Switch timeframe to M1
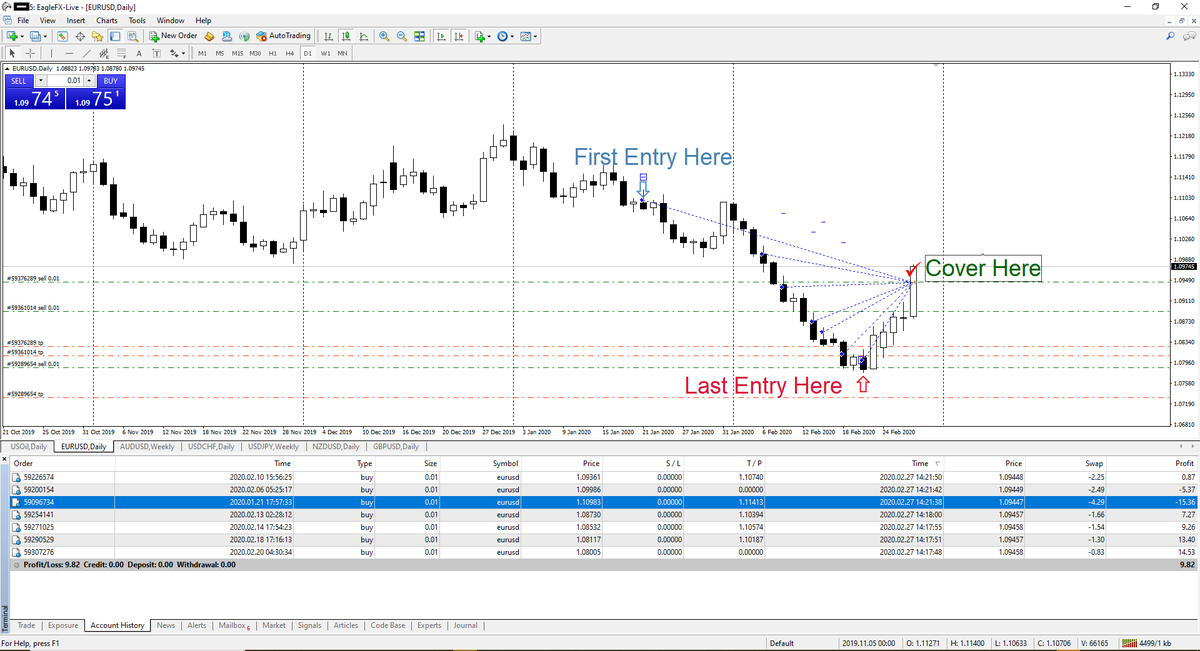This screenshot has width=1200, height=651. point(202,53)
